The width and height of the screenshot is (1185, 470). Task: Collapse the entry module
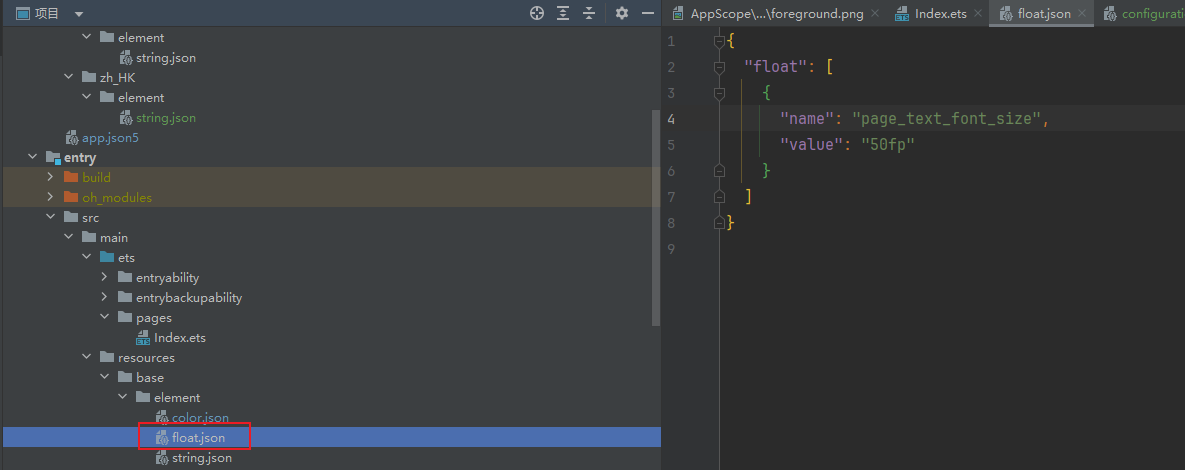coord(32,157)
